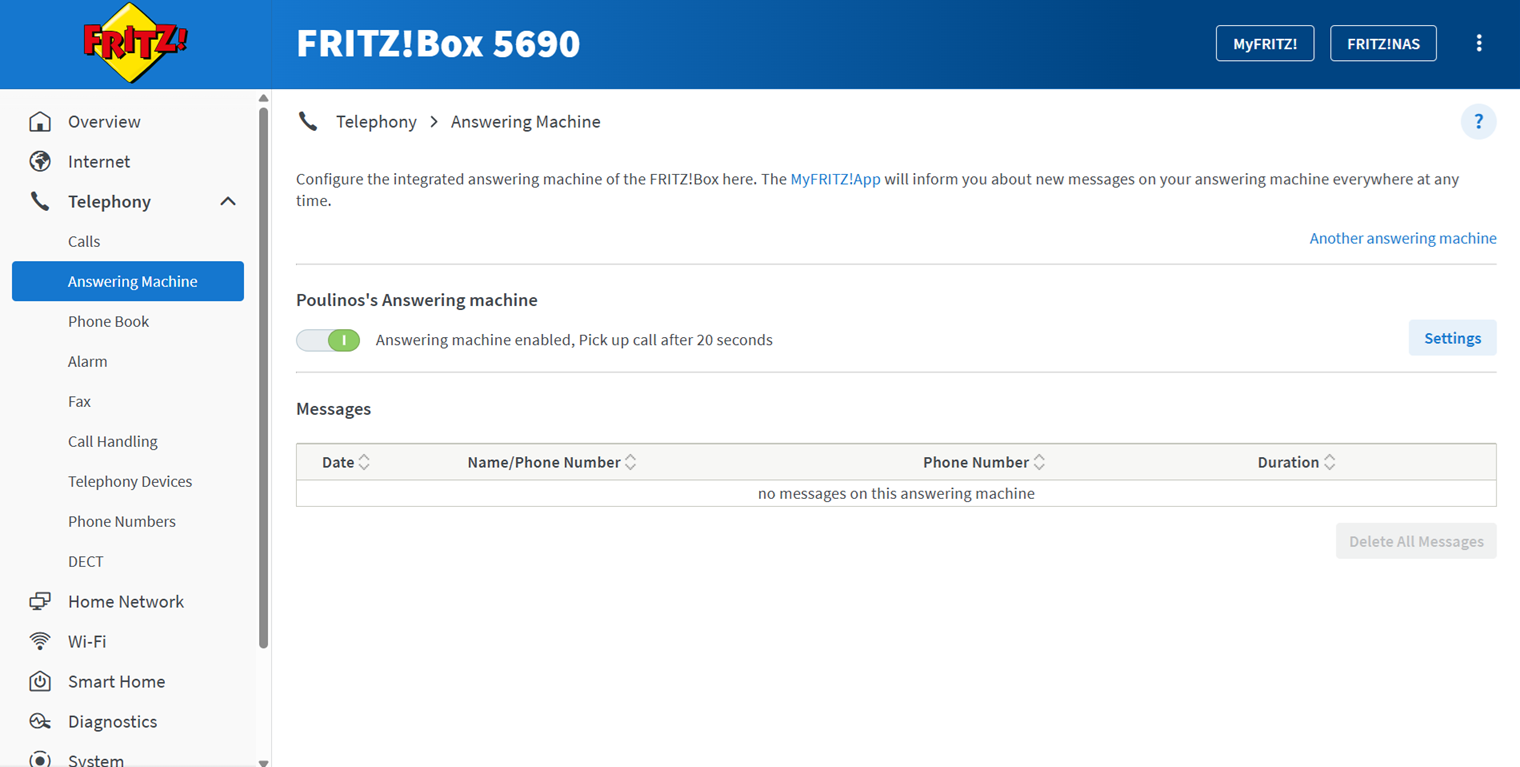Image resolution: width=1520 pixels, height=767 pixels.
Task: Open the DECT submenu item
Action: click(86, 562)
